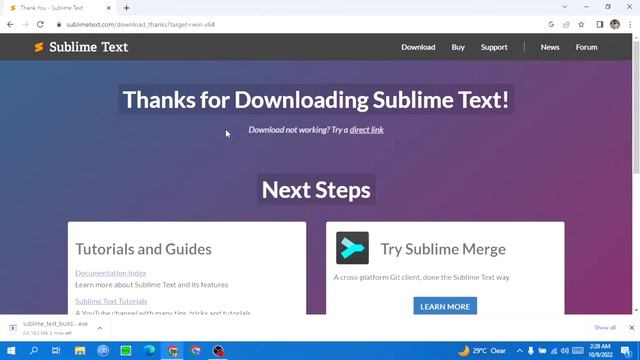Click the address bar URL
This screenshot has height=360, width=640.
tap(140, 24)
